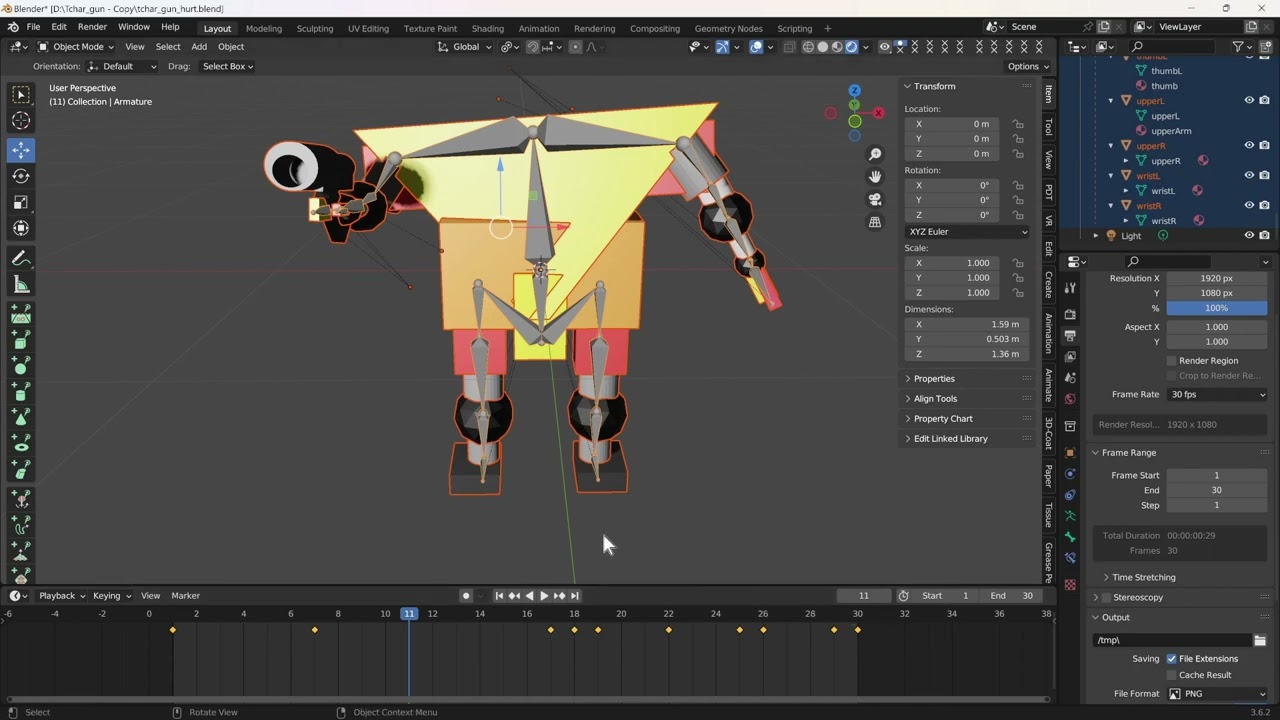Select the Annotate tool
This screenshot has width=1280, height=720.
[x=21, y=259]
